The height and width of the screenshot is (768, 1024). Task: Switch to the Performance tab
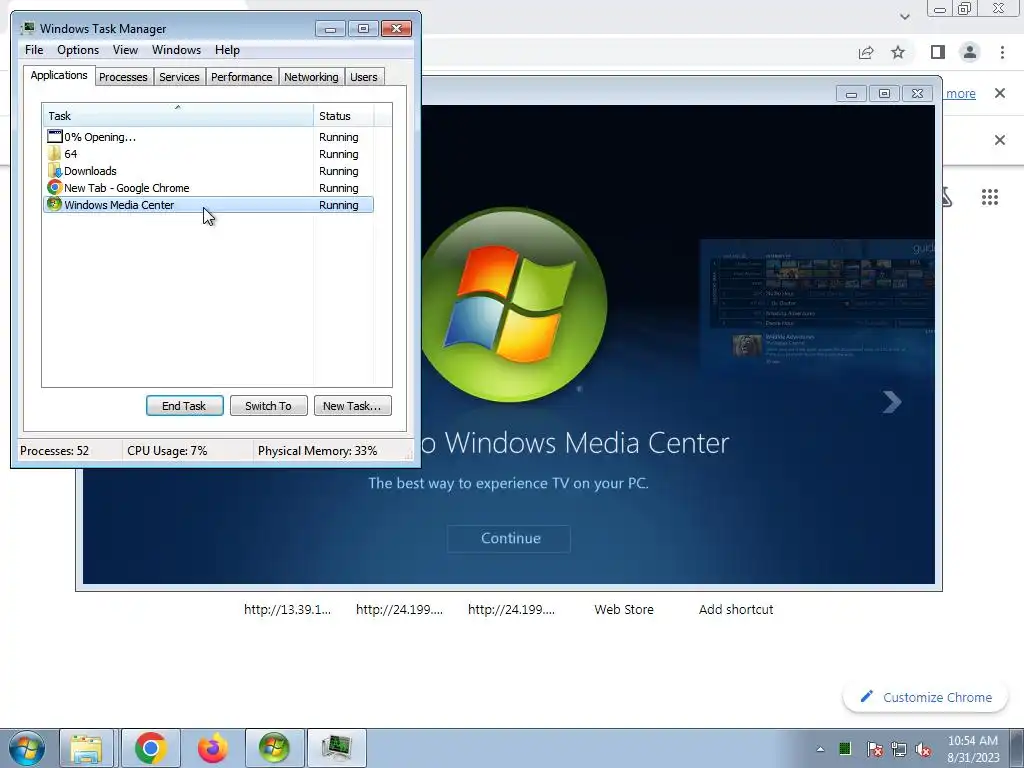pos(242,77)
